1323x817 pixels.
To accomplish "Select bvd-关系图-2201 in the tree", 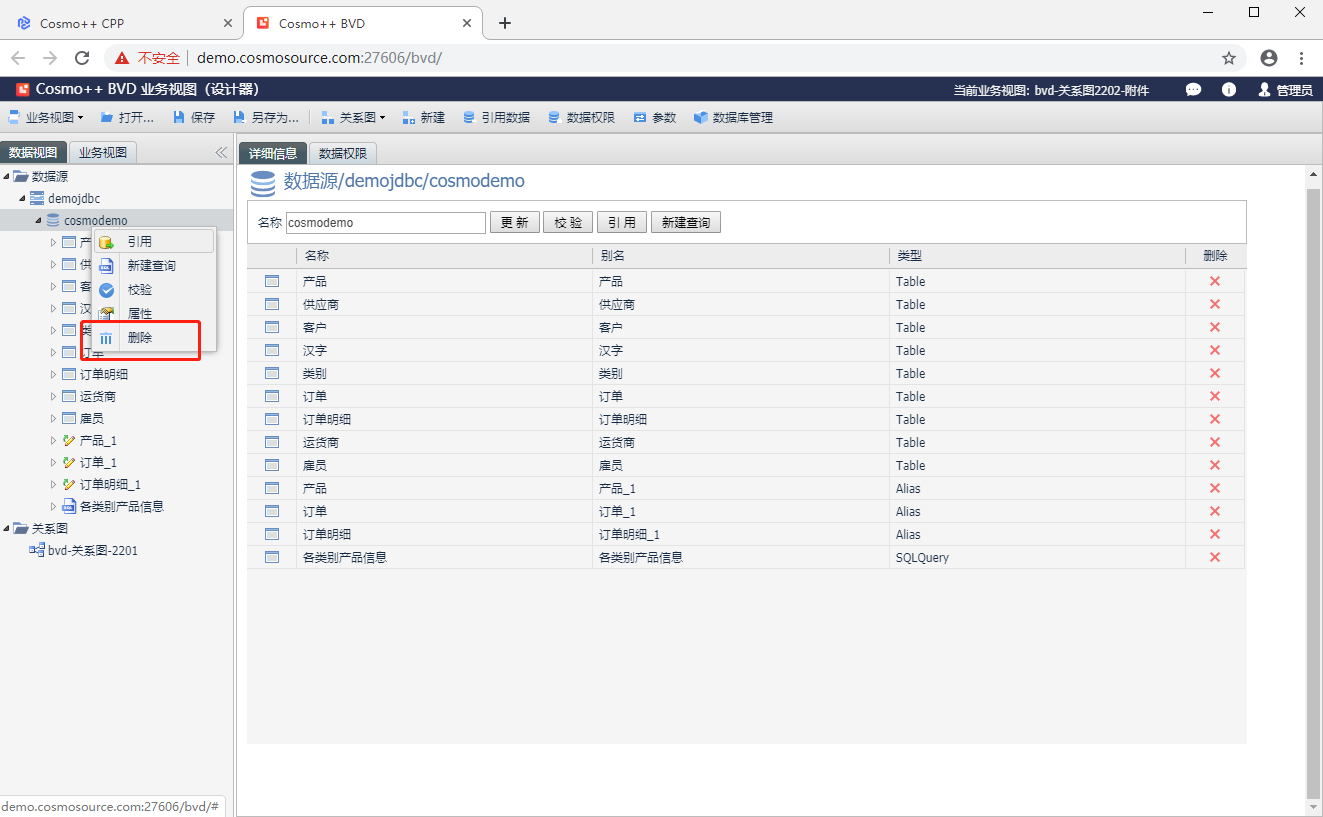I will [x=93, y=550].
